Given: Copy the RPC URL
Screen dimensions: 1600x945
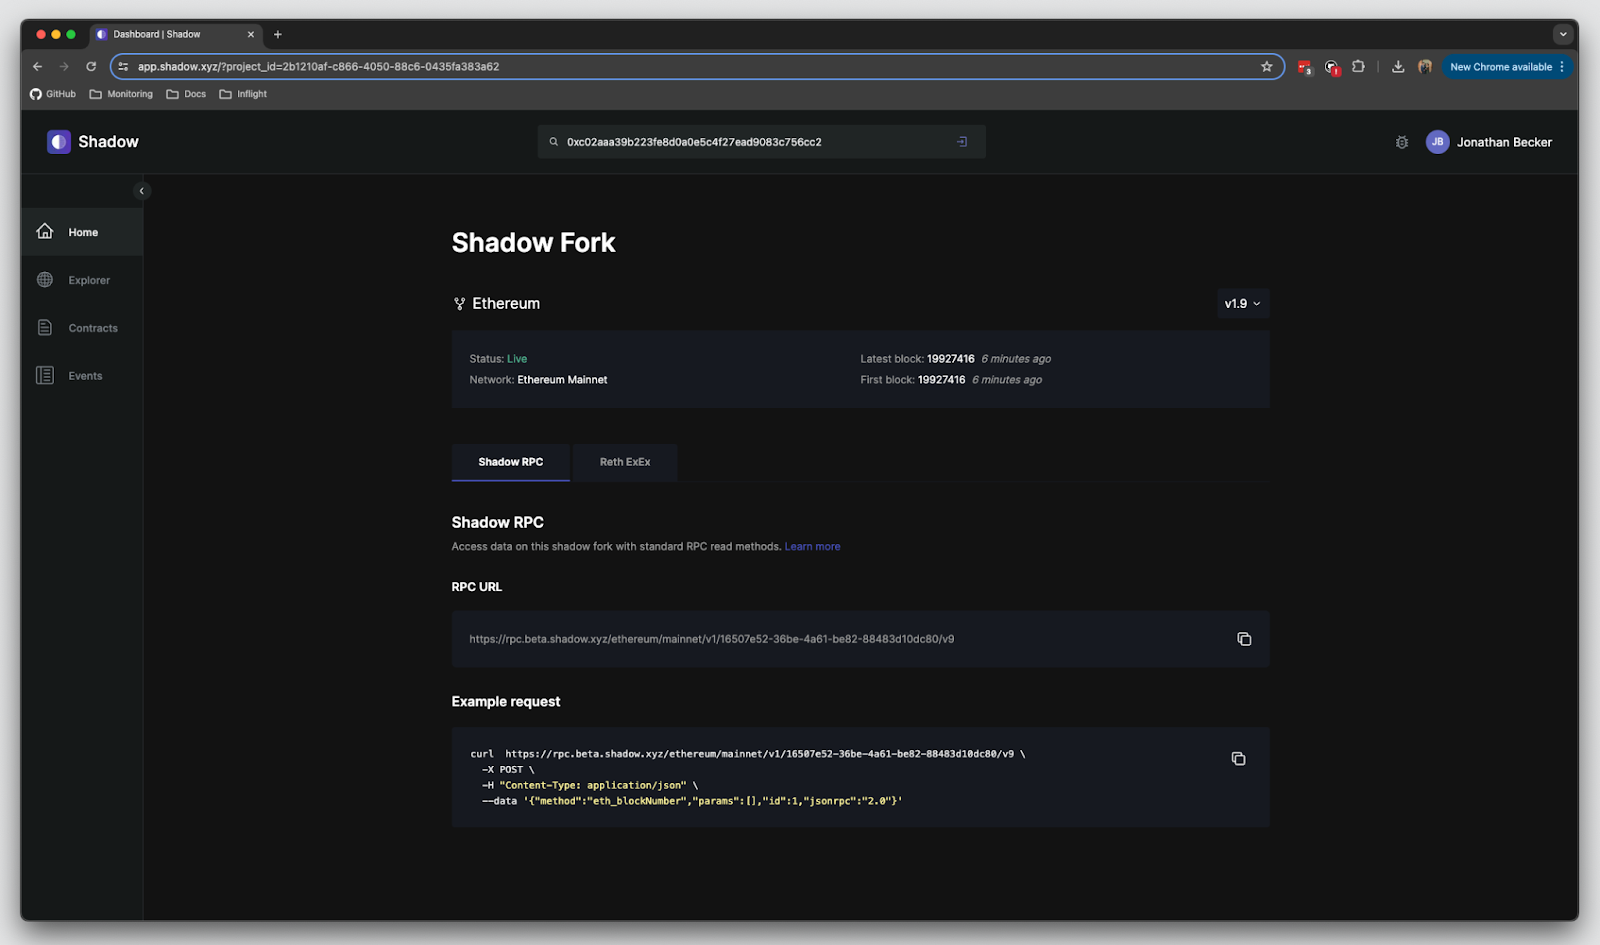Looking at the screenshot, I should [1244, 639].
